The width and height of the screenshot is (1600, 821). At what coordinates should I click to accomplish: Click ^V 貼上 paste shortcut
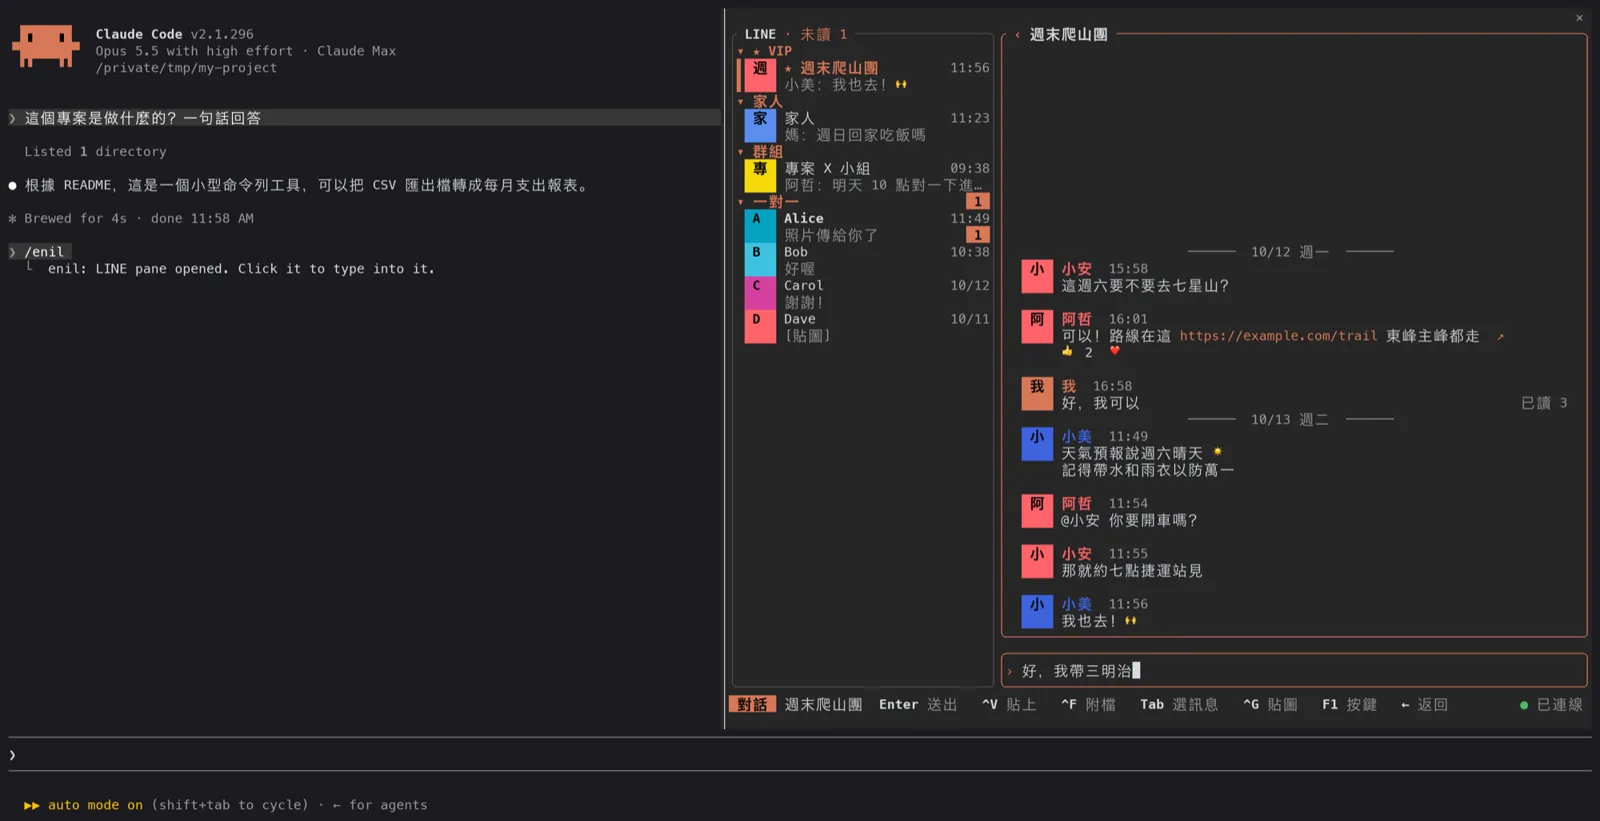1009,705
